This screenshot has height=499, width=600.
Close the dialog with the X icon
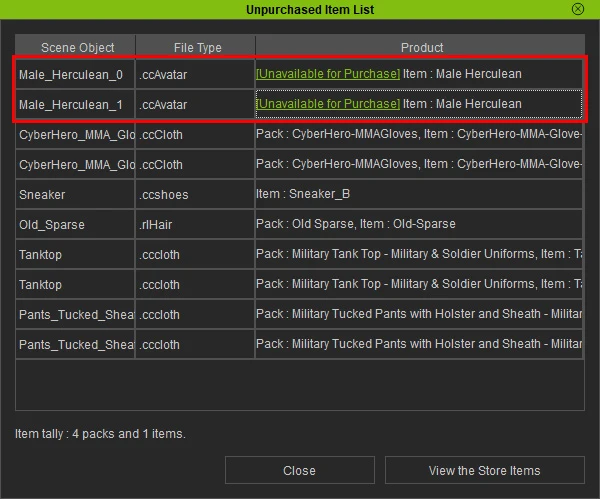578,9
